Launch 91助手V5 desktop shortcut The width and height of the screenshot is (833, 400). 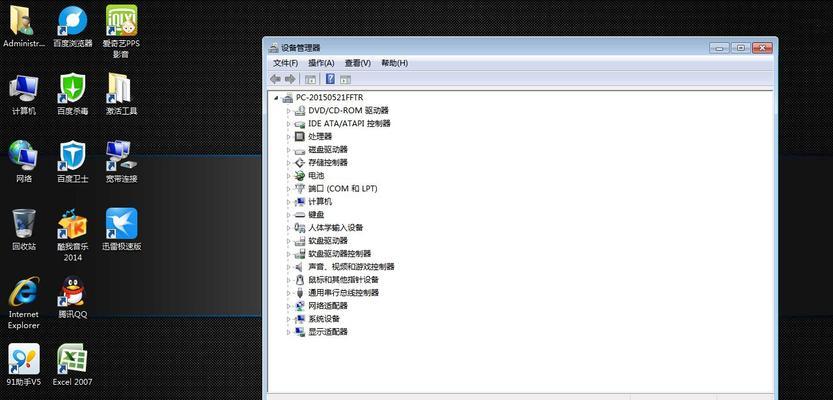click(x=23, y=365)
